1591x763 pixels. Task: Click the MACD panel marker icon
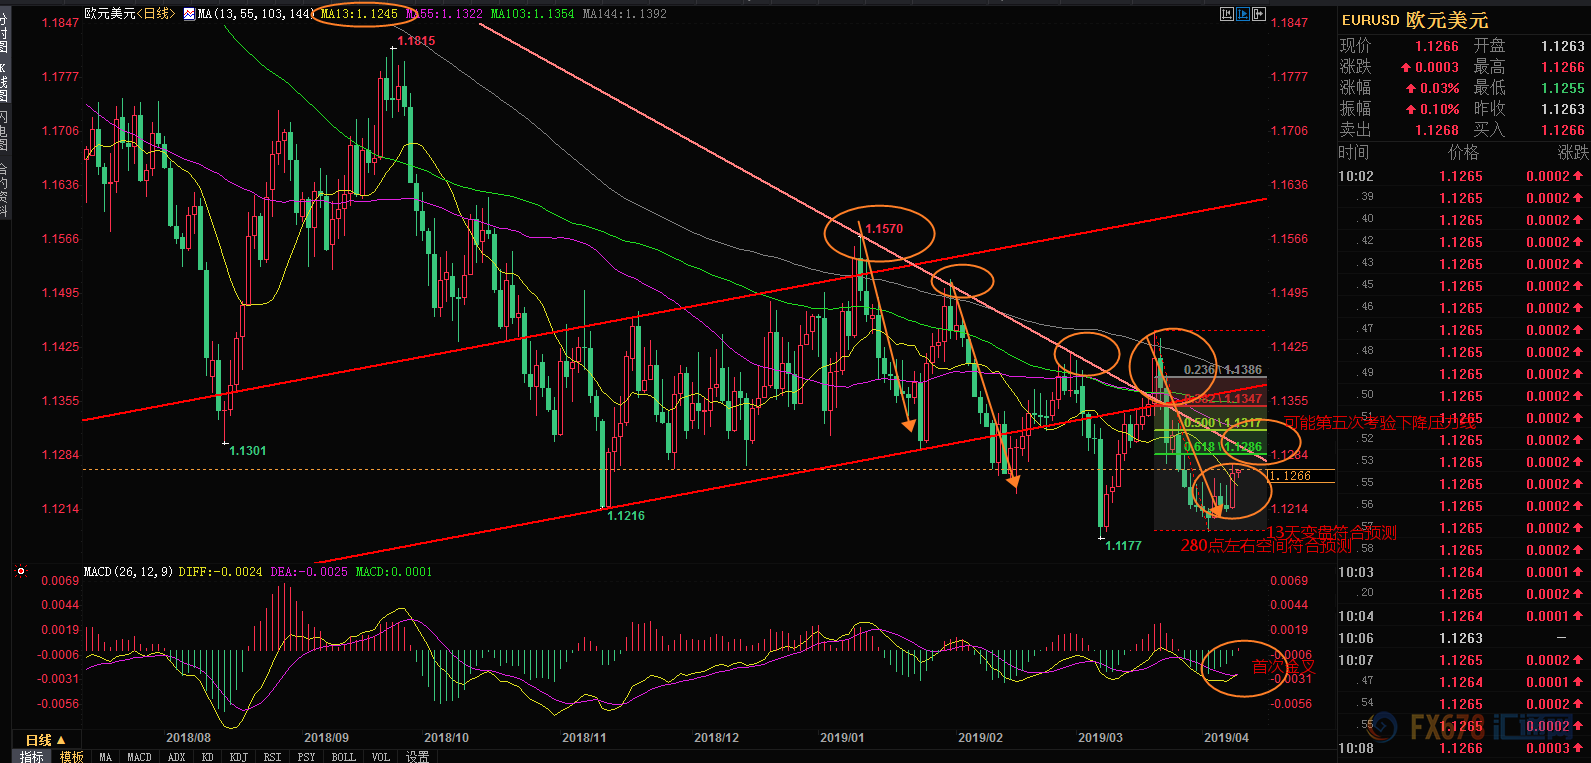[21, 572]
